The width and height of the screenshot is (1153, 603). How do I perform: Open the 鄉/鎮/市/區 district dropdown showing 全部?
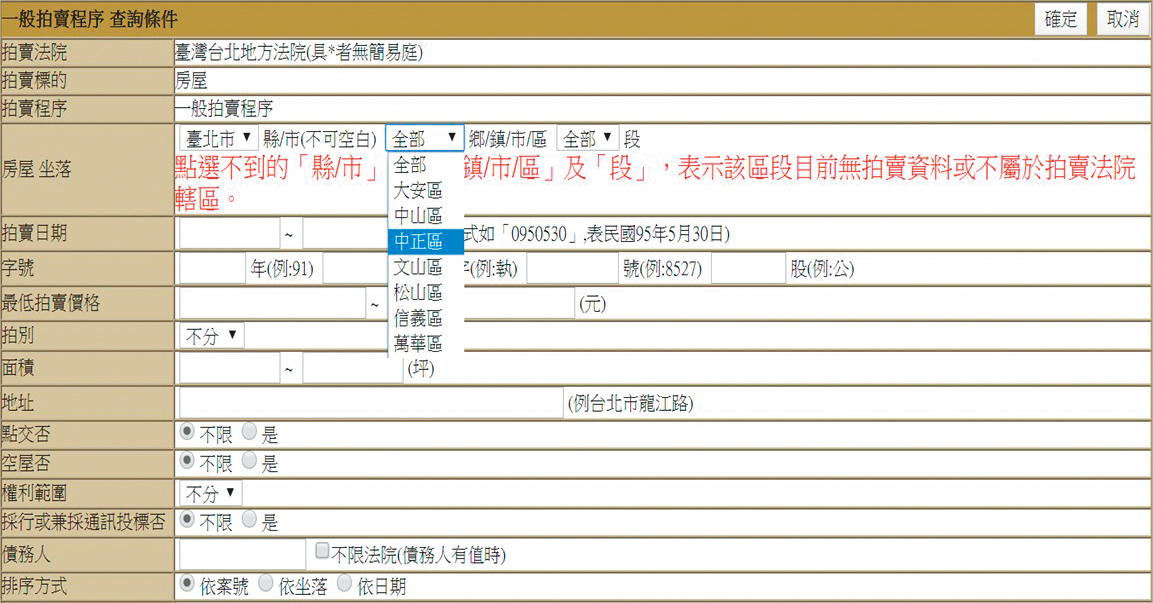424,138
